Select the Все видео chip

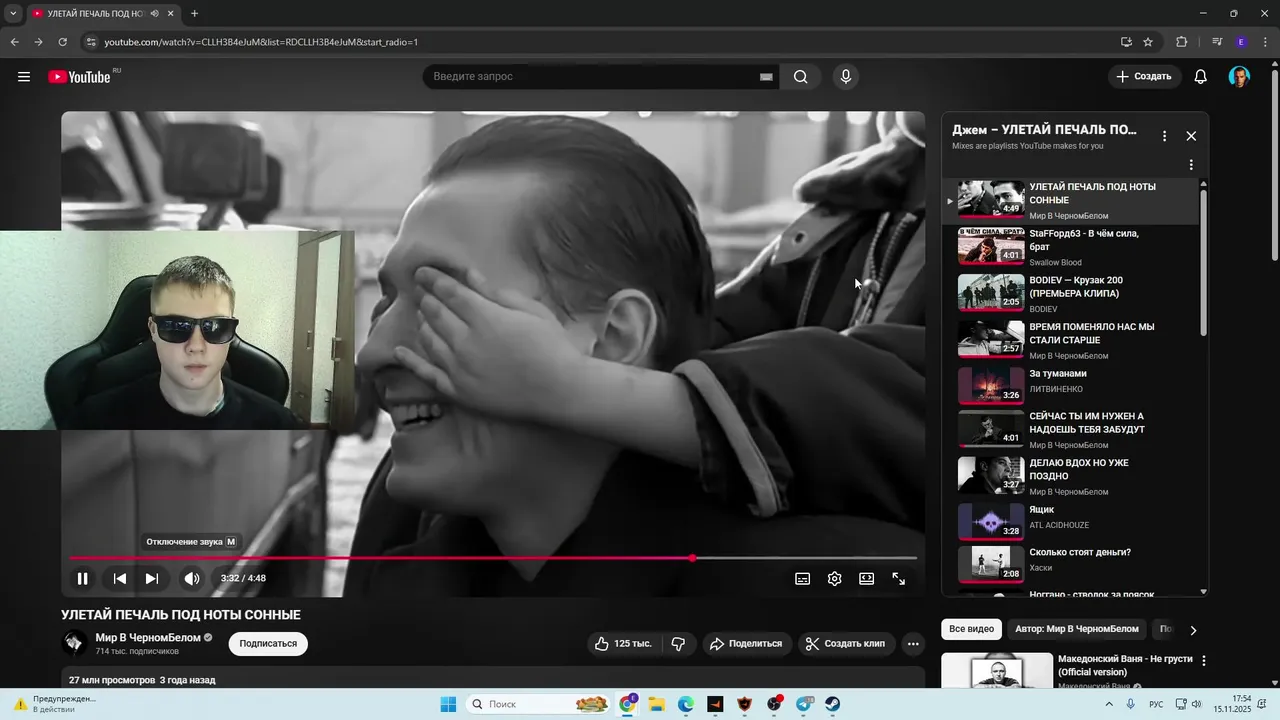[971, 629]
